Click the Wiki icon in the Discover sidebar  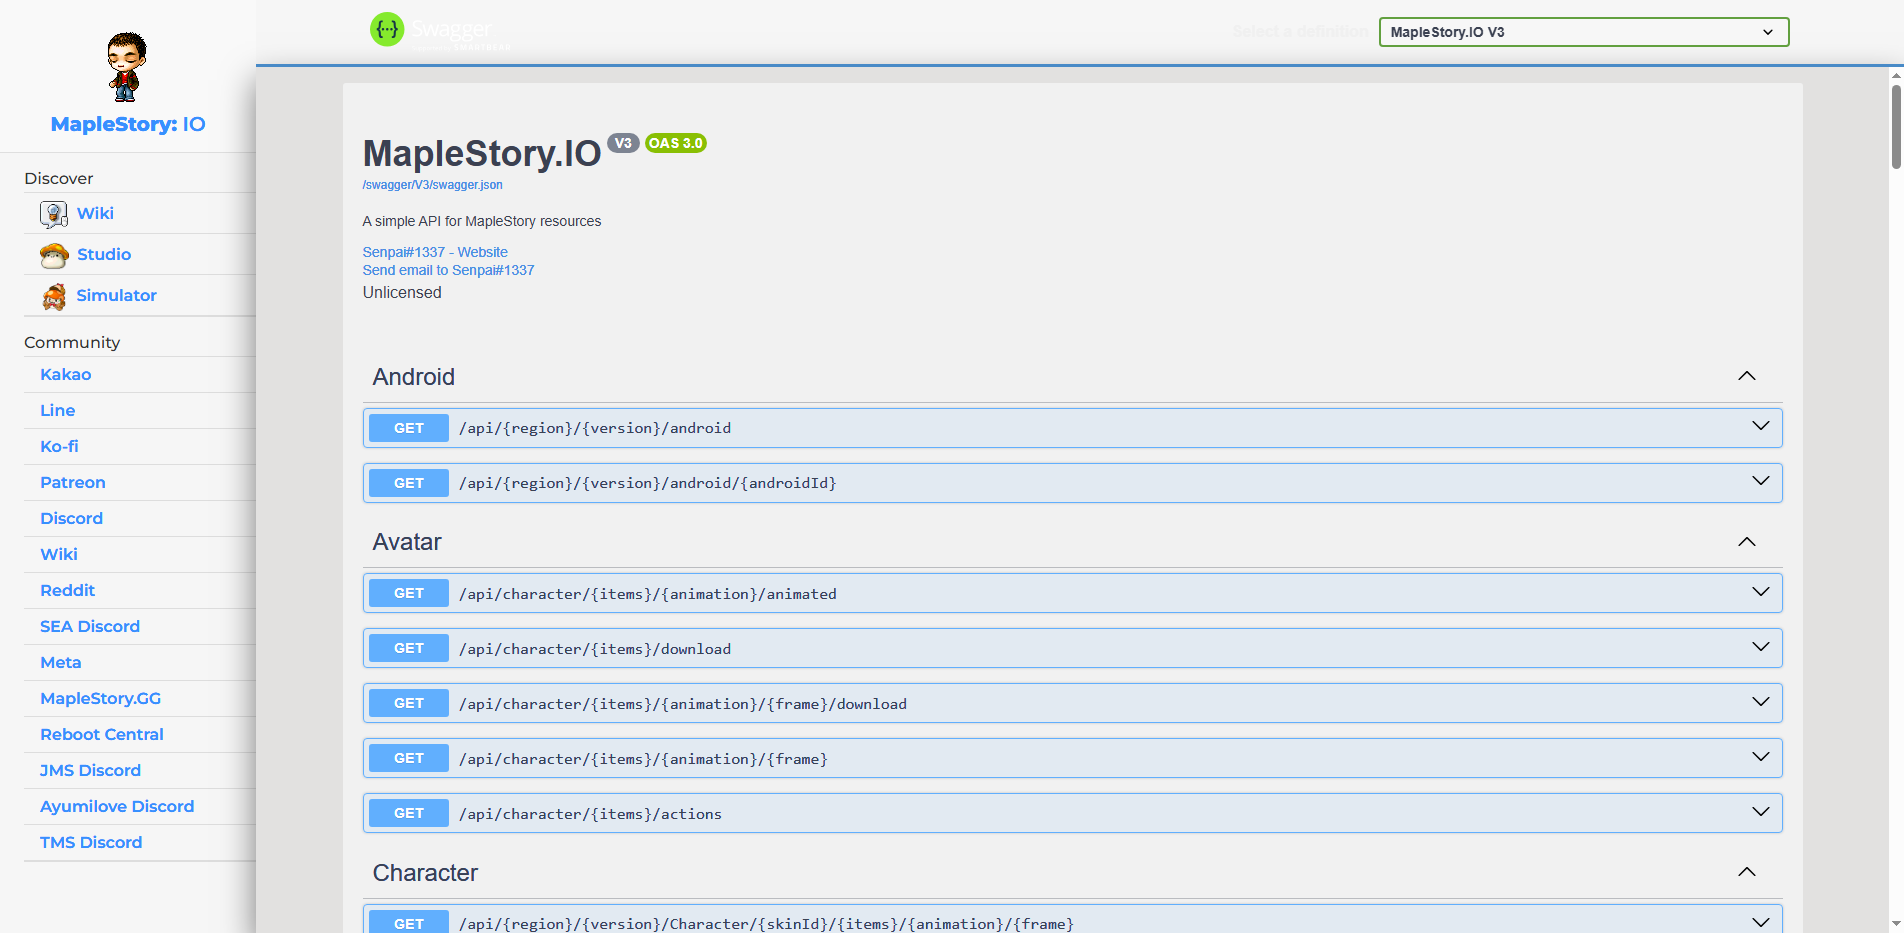tap(53, 213)
